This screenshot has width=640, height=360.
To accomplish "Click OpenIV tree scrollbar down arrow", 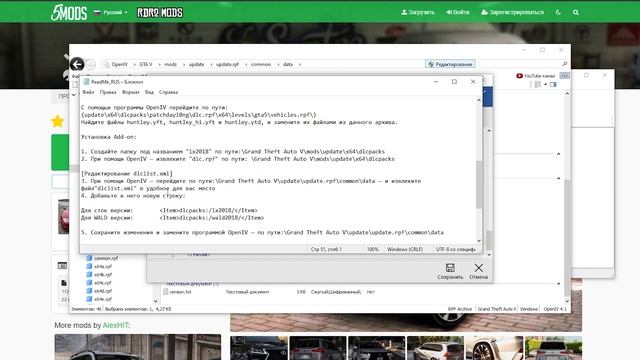I will 156,301.
